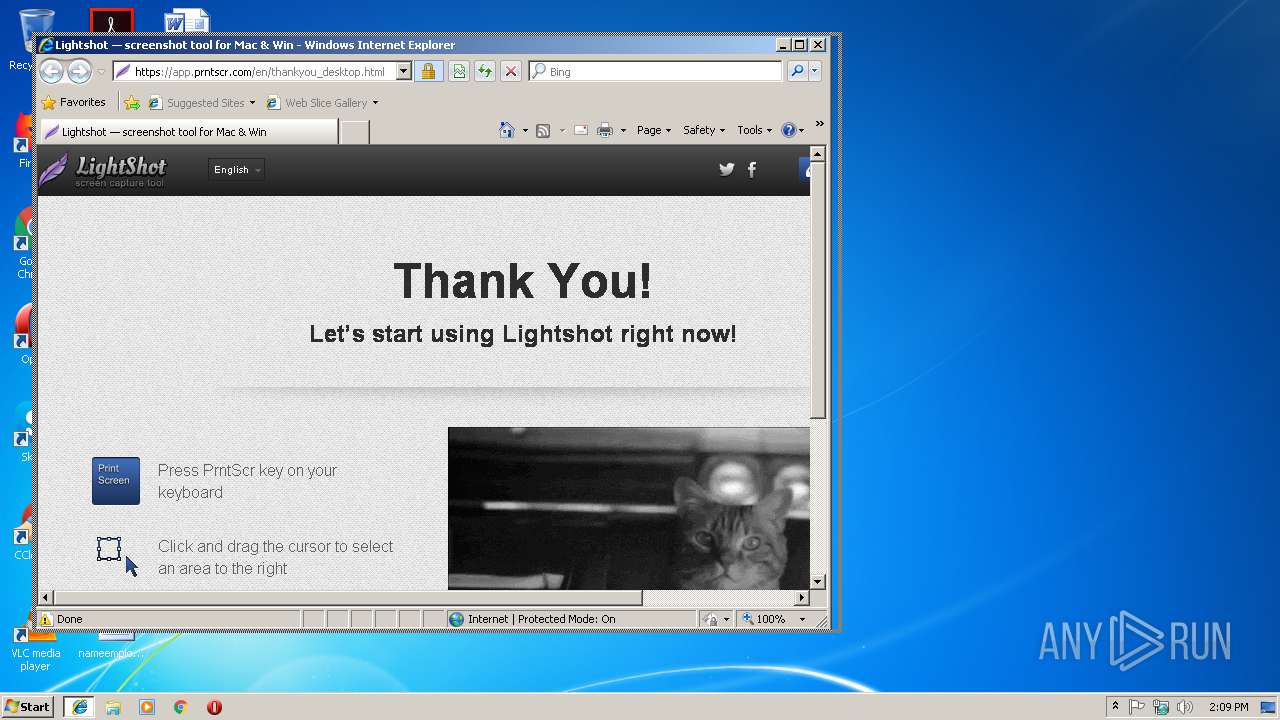Click the search magnifier button
Viewport: 1280px width, 720px height.
[797, 71]
